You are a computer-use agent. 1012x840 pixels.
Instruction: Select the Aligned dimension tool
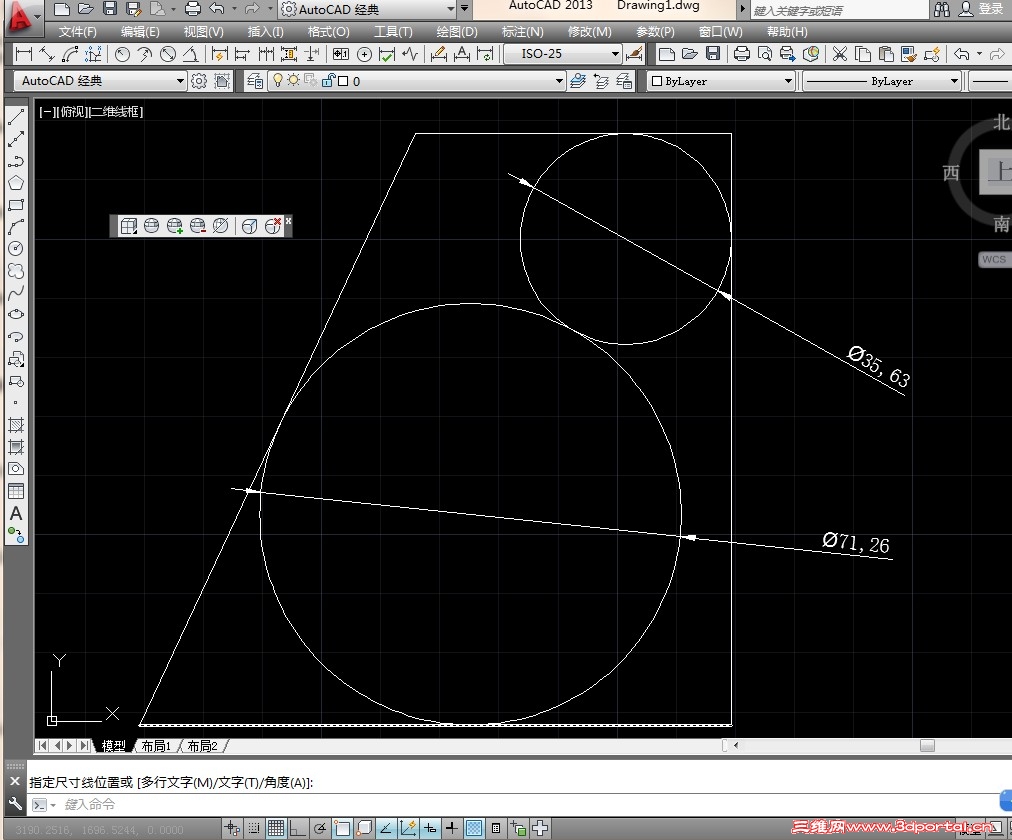46,54
